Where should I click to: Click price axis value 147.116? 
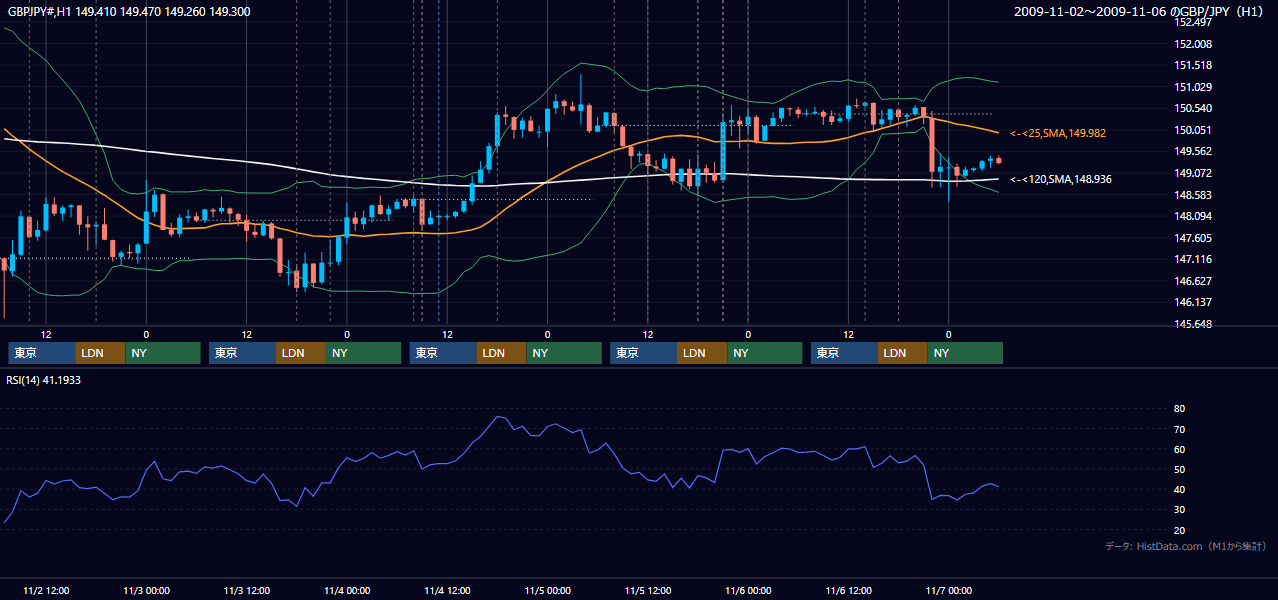tap(1193, 259)
